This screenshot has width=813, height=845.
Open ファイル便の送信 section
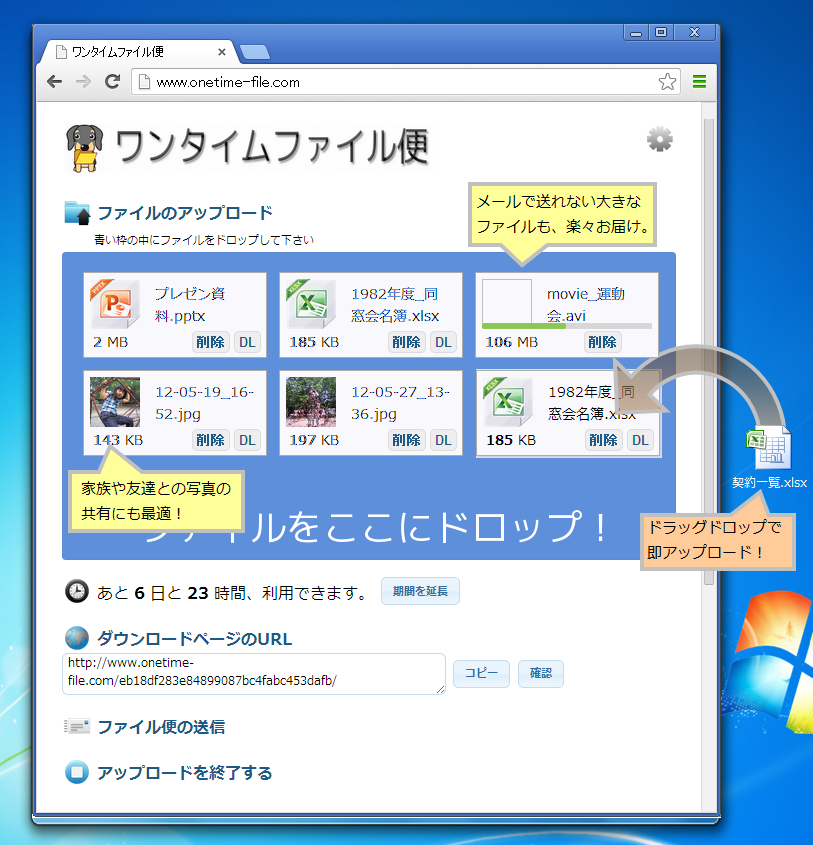tap(161, 727)
